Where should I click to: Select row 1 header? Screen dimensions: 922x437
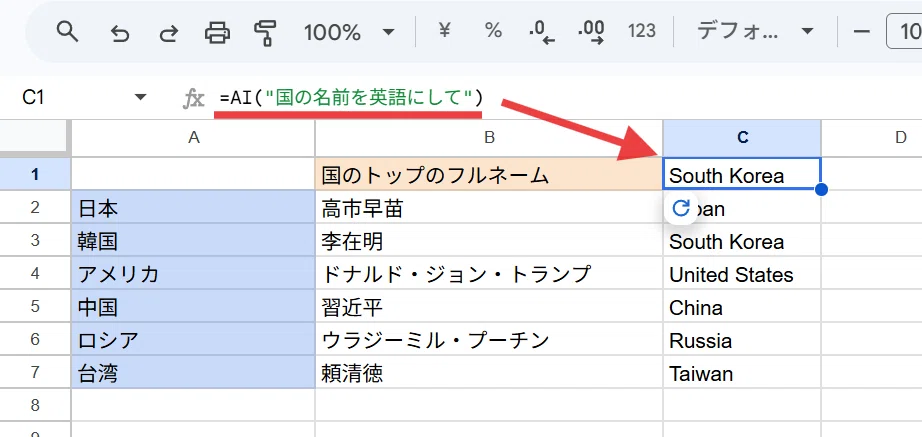pyautogui.click(x=35, y=174)
